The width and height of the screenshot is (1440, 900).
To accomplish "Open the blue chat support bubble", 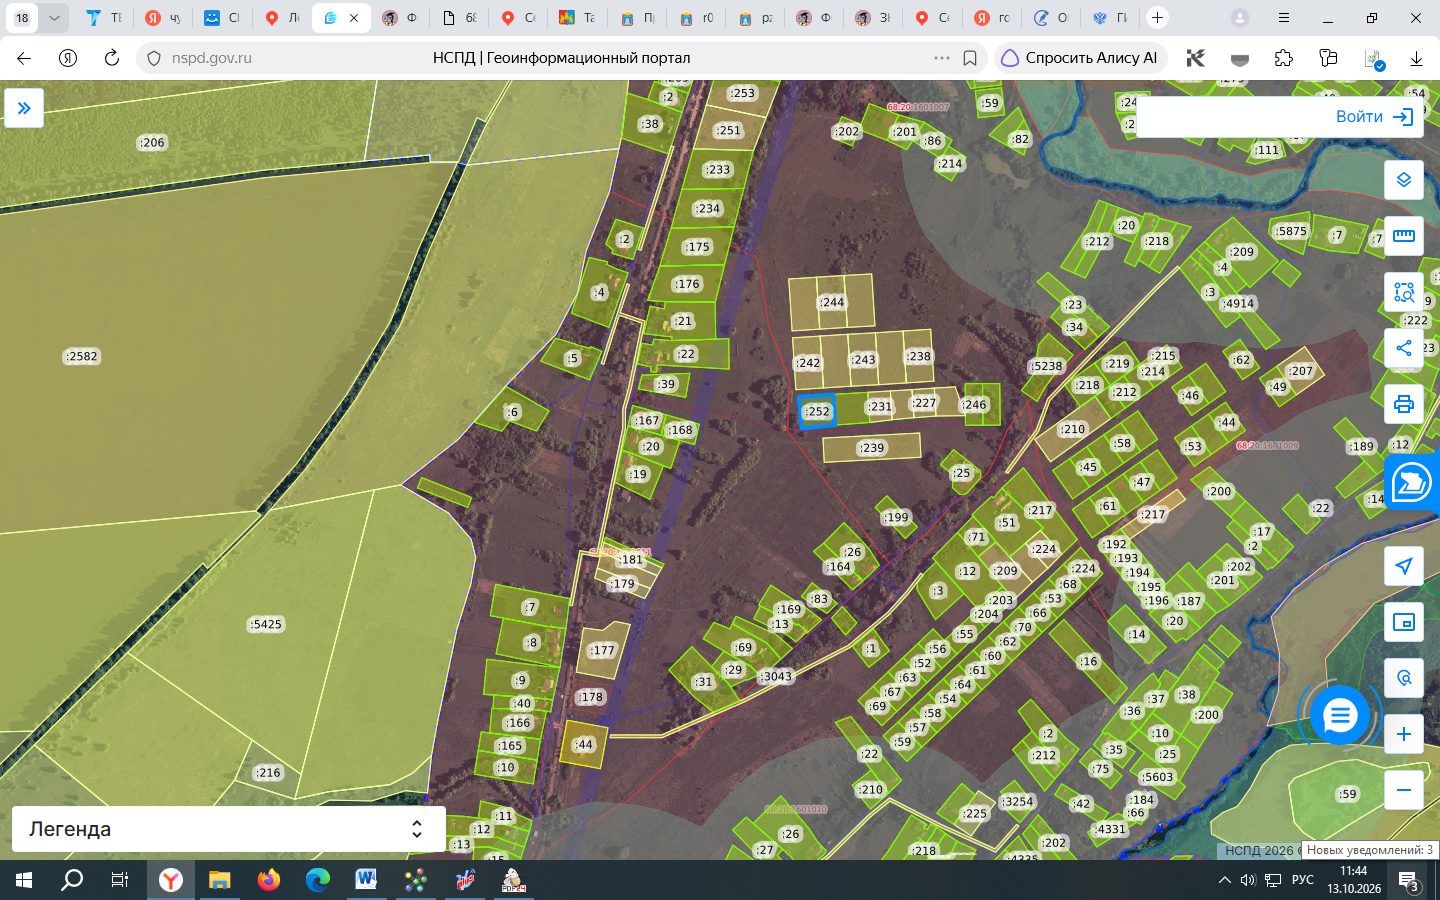I will point(1340,715).
